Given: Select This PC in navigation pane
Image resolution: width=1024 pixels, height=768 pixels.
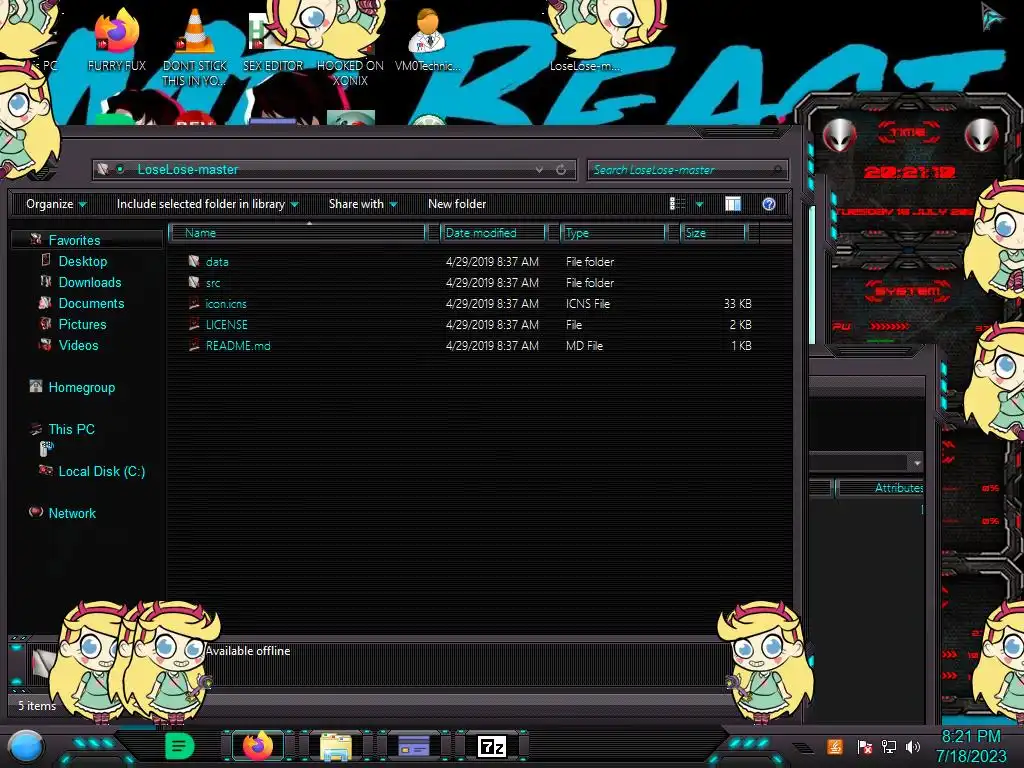Looking at the screenshot, I should (72, 429).
